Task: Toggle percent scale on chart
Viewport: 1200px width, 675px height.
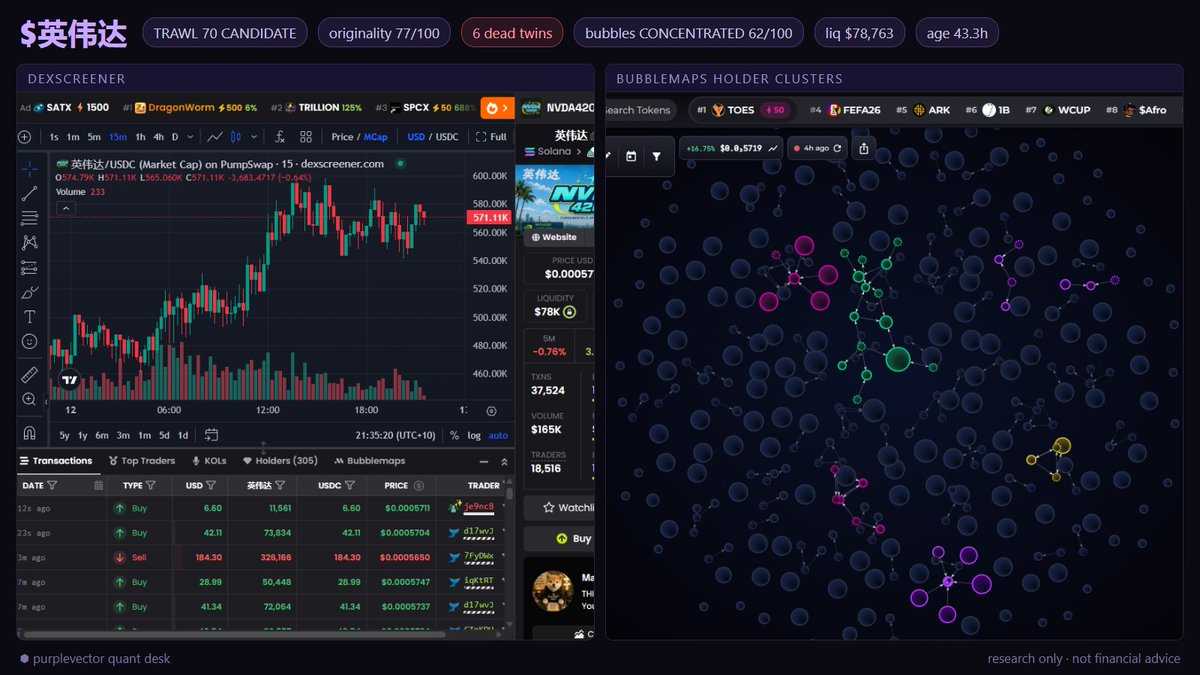Action: click(454, 435)
